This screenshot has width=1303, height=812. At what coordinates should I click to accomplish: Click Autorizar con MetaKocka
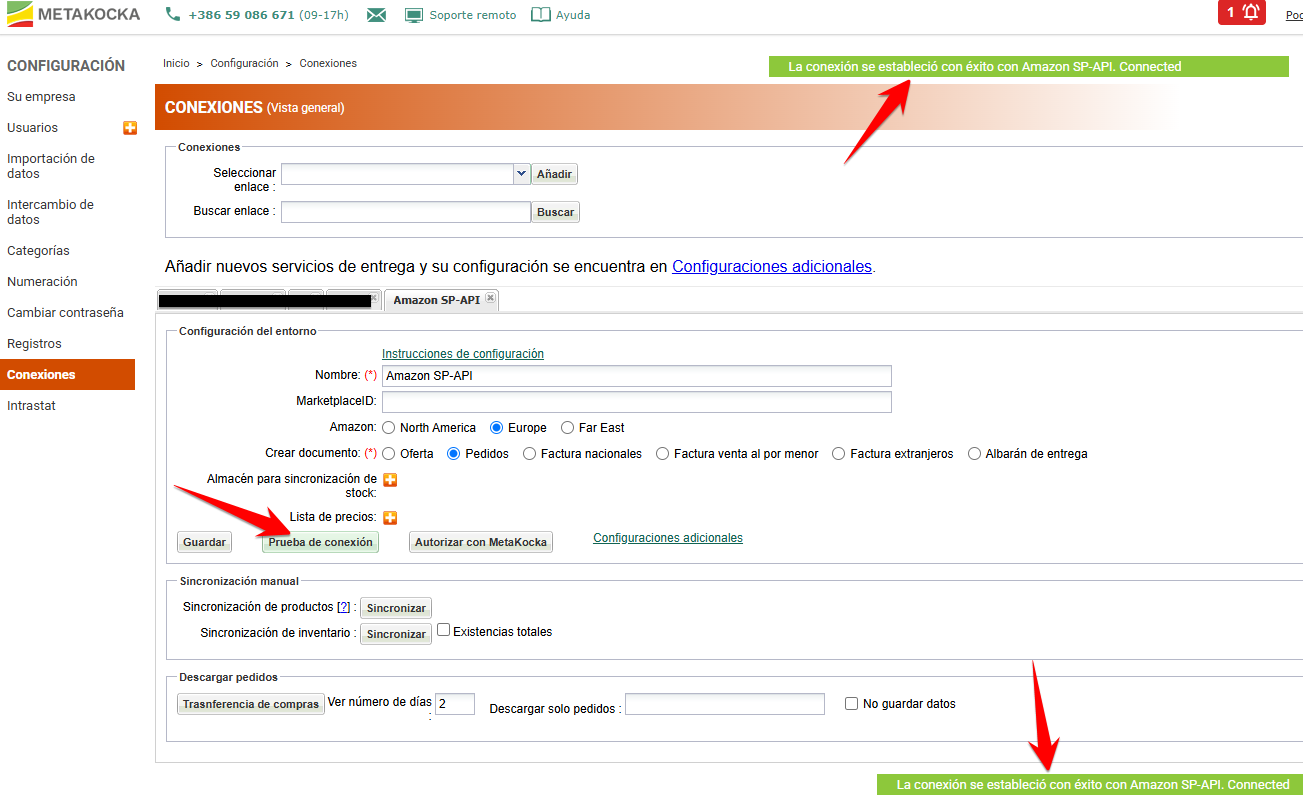(x=481, y=542)
